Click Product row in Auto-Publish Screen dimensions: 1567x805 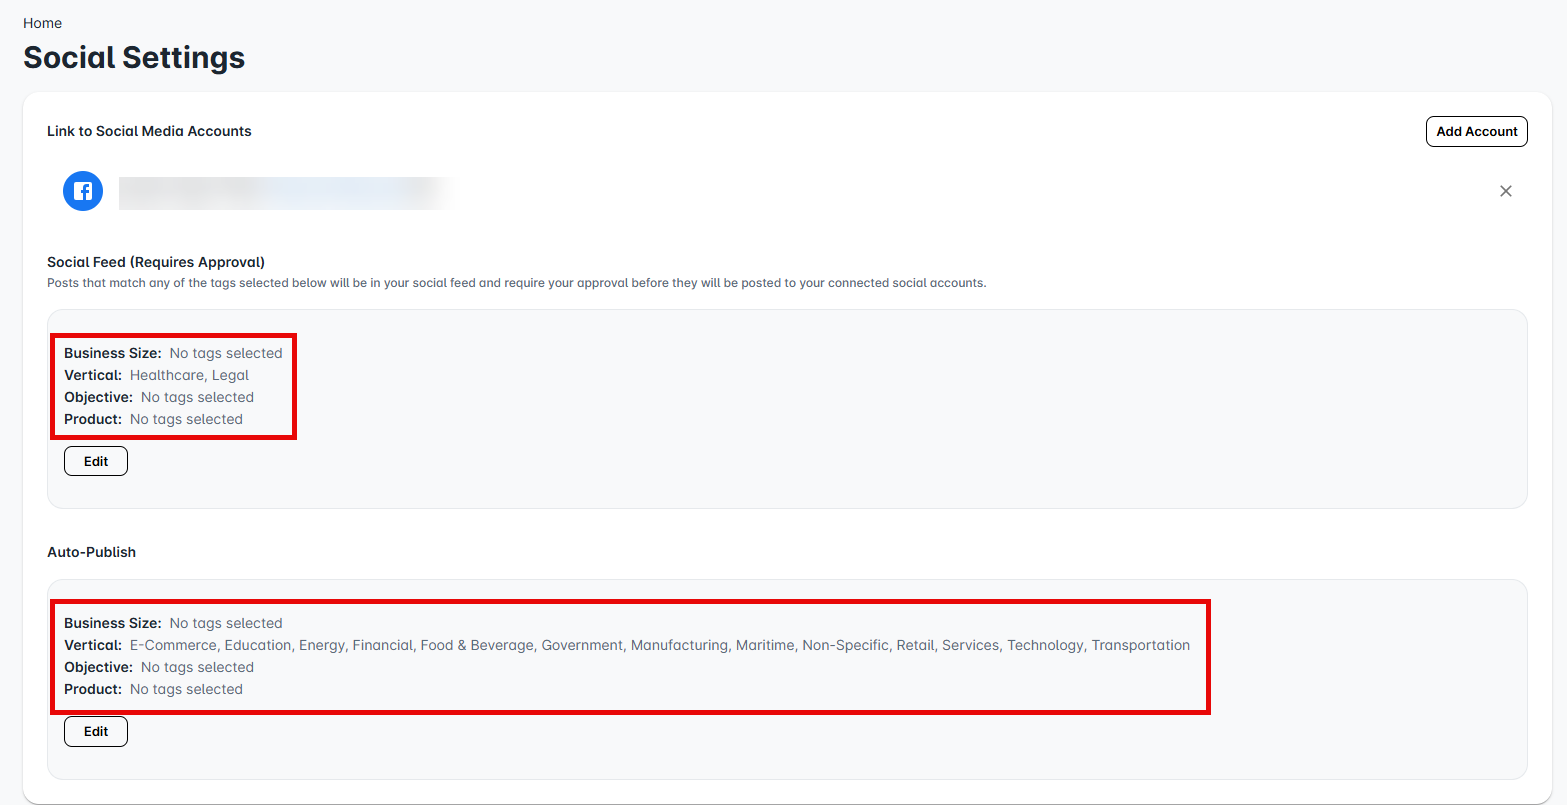coord(153,689)
